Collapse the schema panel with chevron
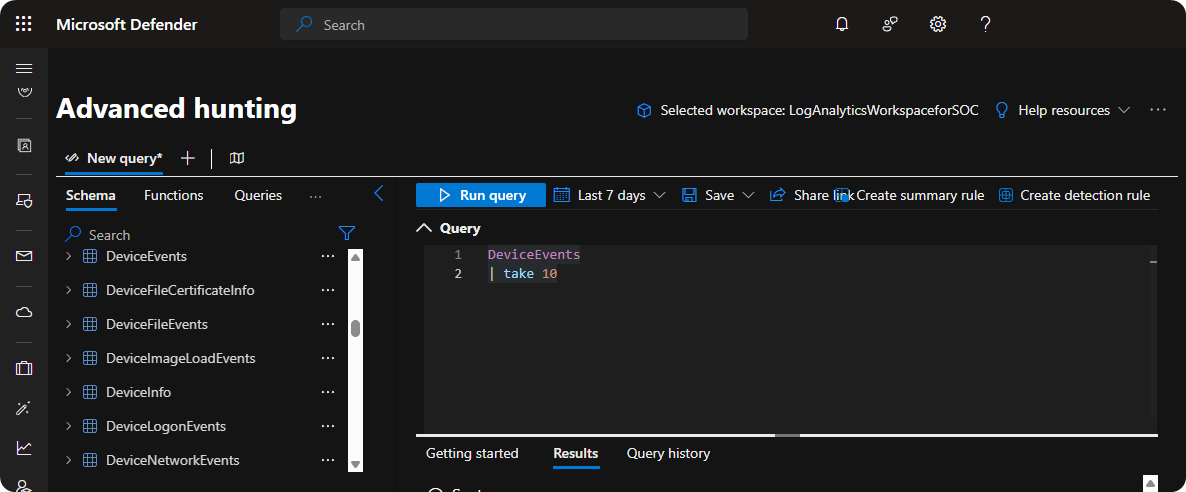 pyautogui.click(x=379, y=194)
